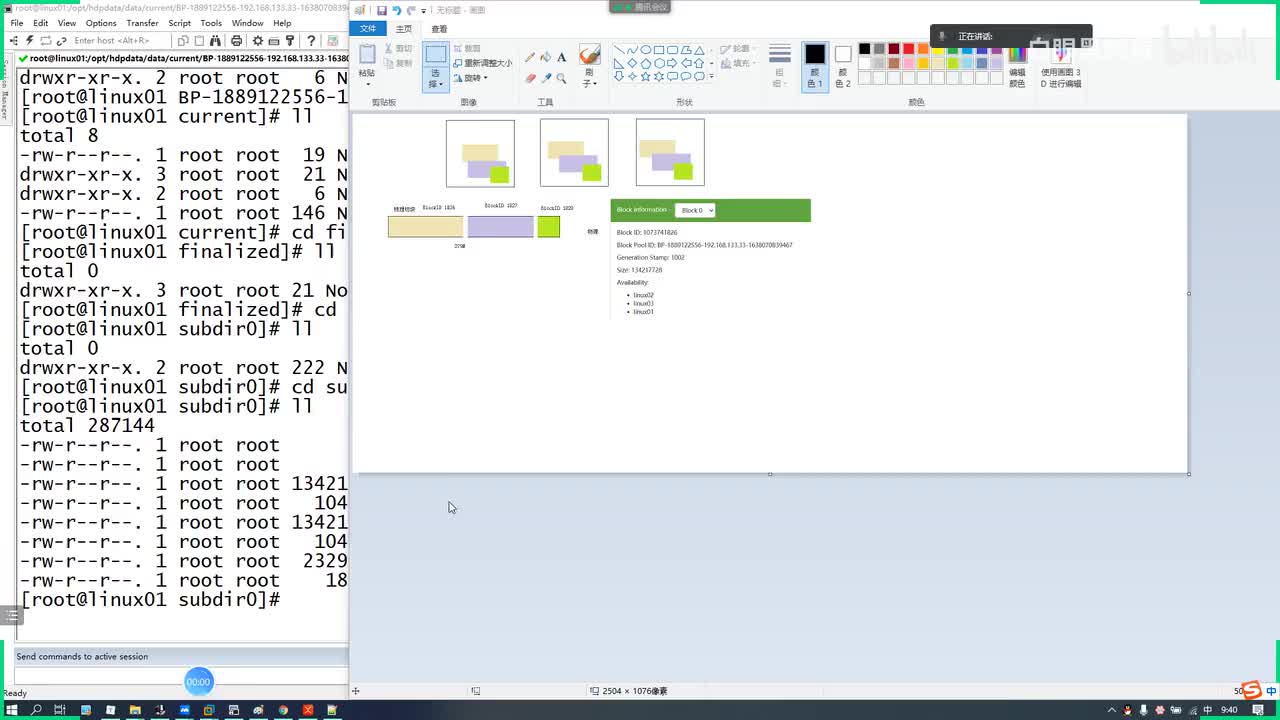
Task: Select Color 1 foreground box
Action: pos(815,66)
